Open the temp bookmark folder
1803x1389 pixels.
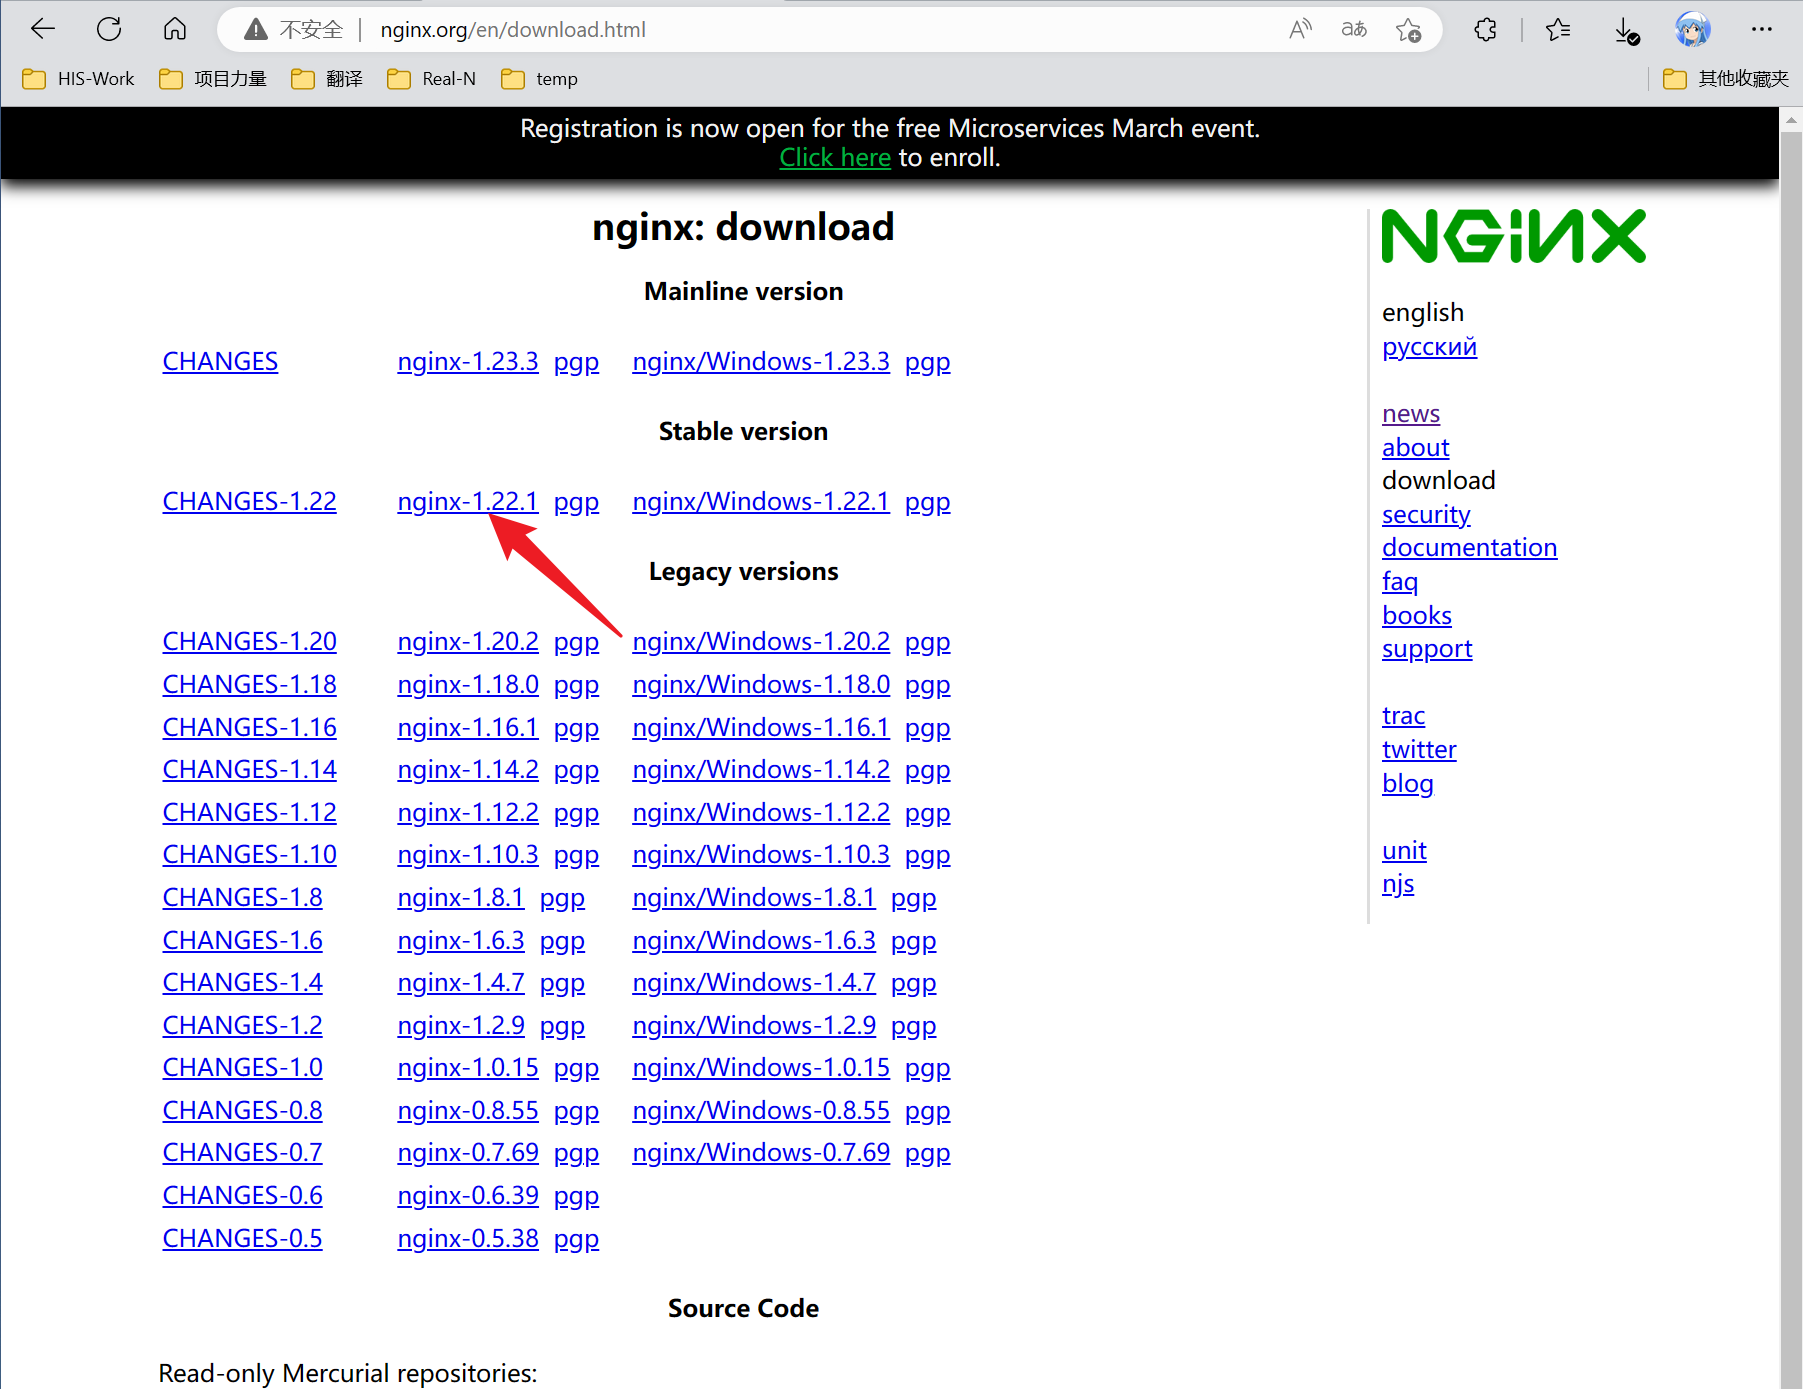539,79
